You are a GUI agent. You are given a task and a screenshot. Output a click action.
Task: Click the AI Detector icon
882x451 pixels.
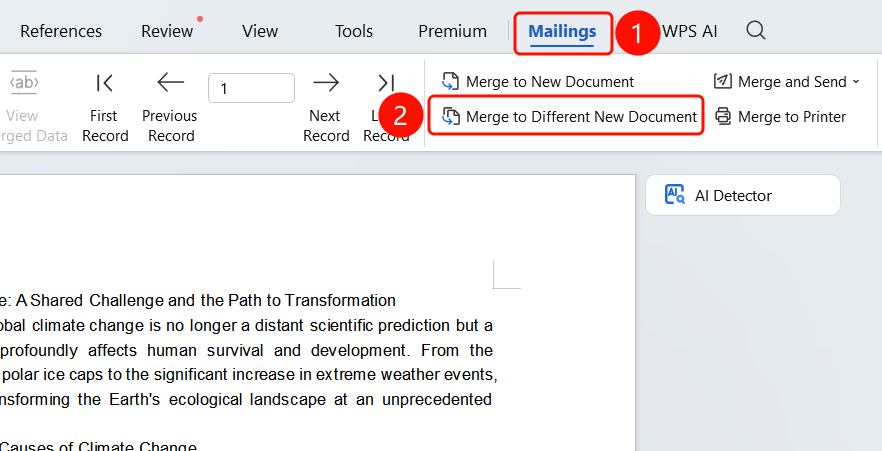click(x=674, y=195)
